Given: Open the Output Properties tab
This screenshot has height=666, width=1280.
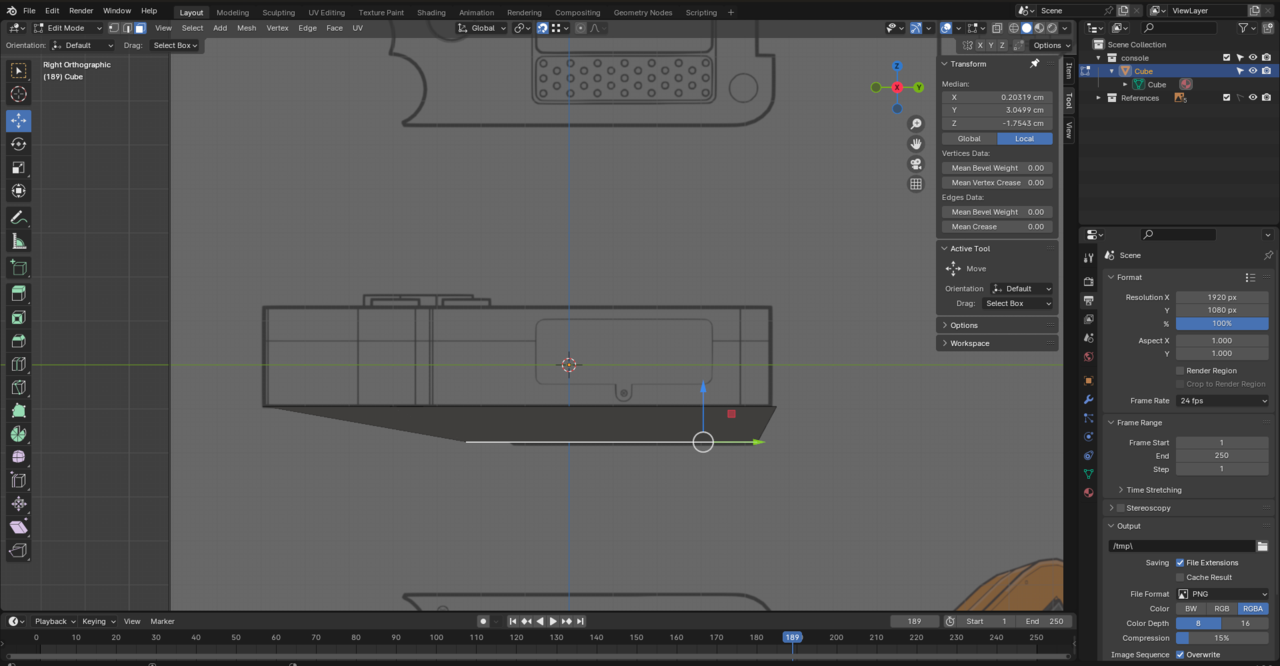Looking at the screenshot, I should click(1088, 299).
